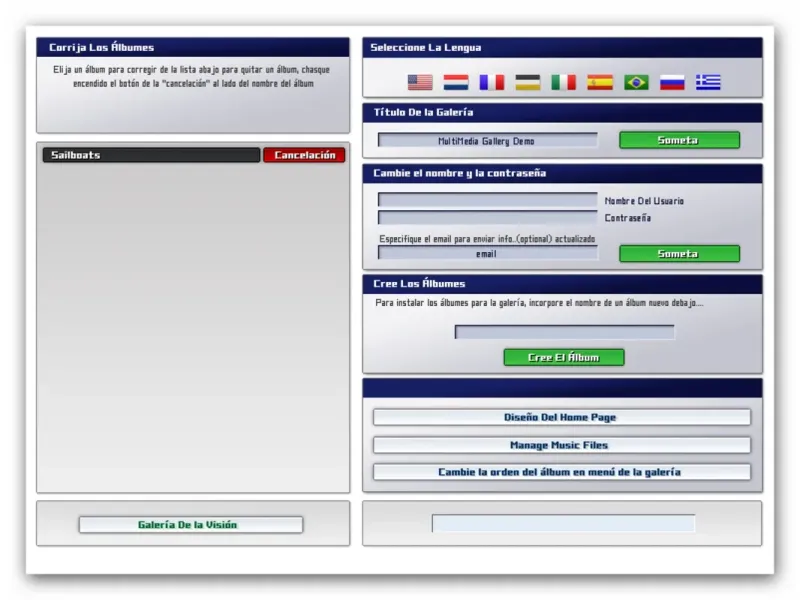This screenshot has height=600, width=800.
Task: Click Cambie el nombre y la contraseña header
Action: (x=563, y=173)
